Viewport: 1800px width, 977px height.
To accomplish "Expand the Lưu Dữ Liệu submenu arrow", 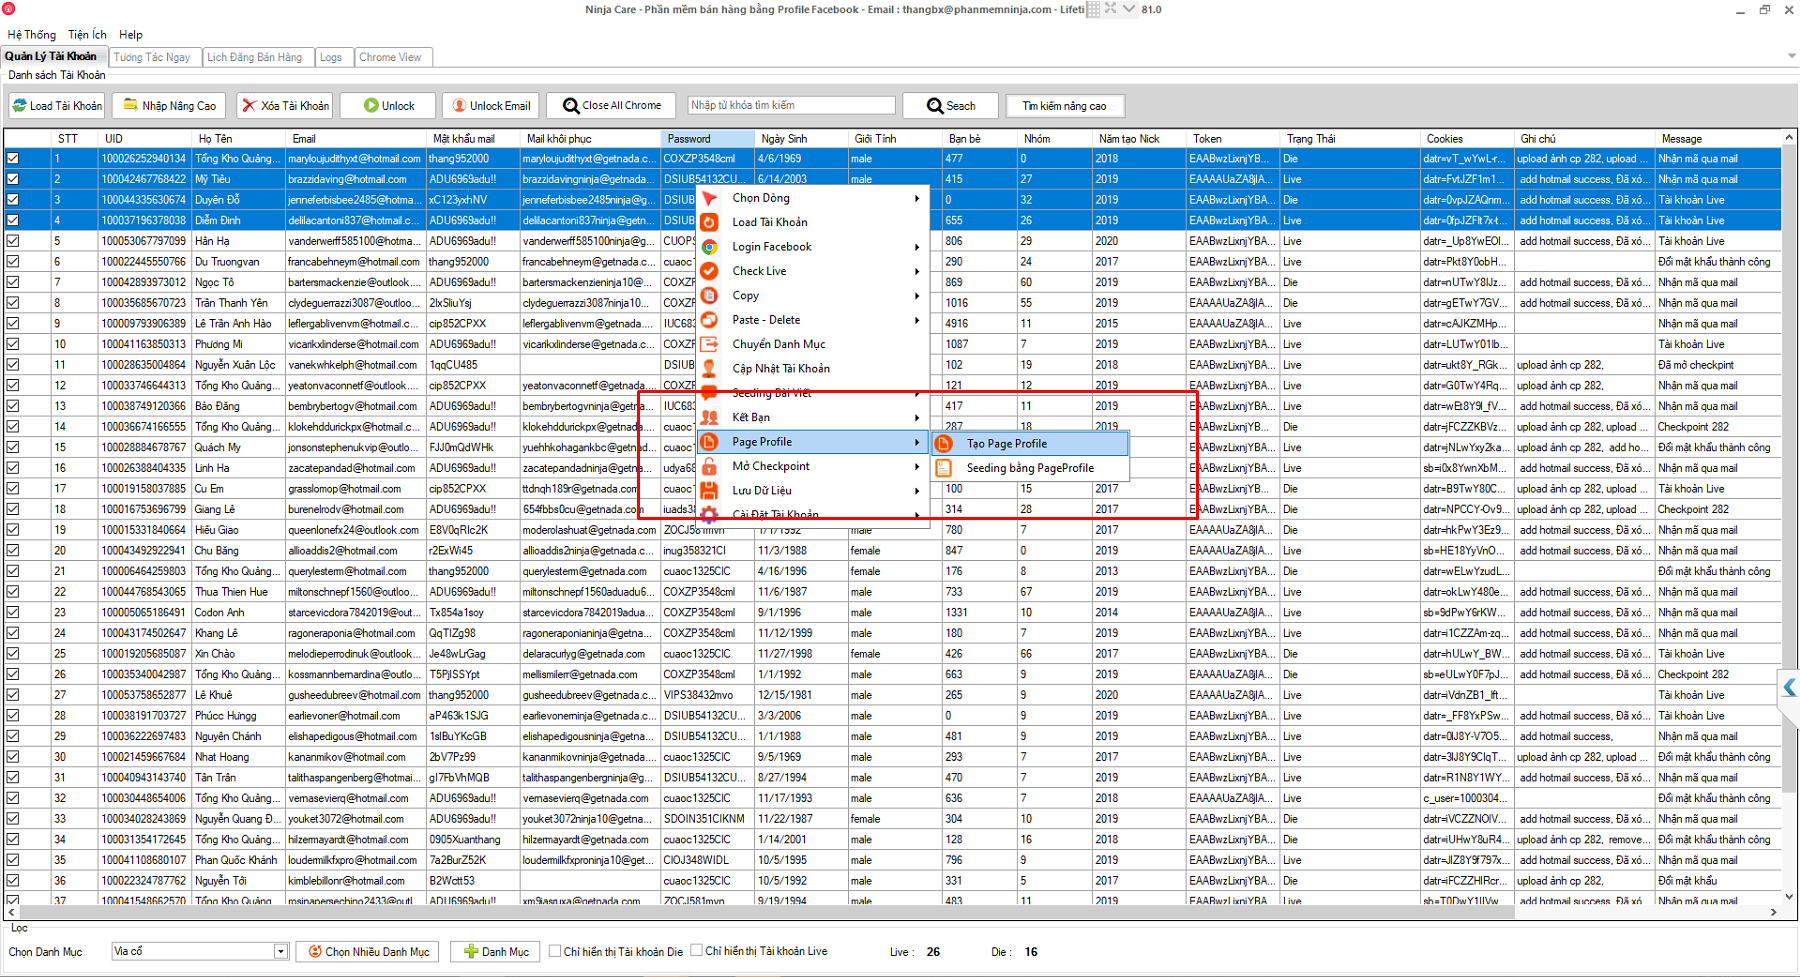I will coord(917,491).
